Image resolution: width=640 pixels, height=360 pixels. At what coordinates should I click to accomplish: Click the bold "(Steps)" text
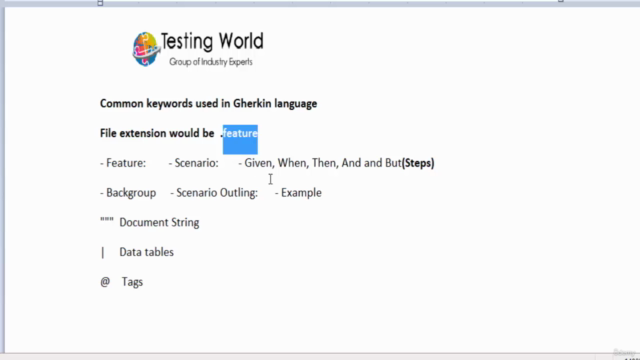[418, 163]
